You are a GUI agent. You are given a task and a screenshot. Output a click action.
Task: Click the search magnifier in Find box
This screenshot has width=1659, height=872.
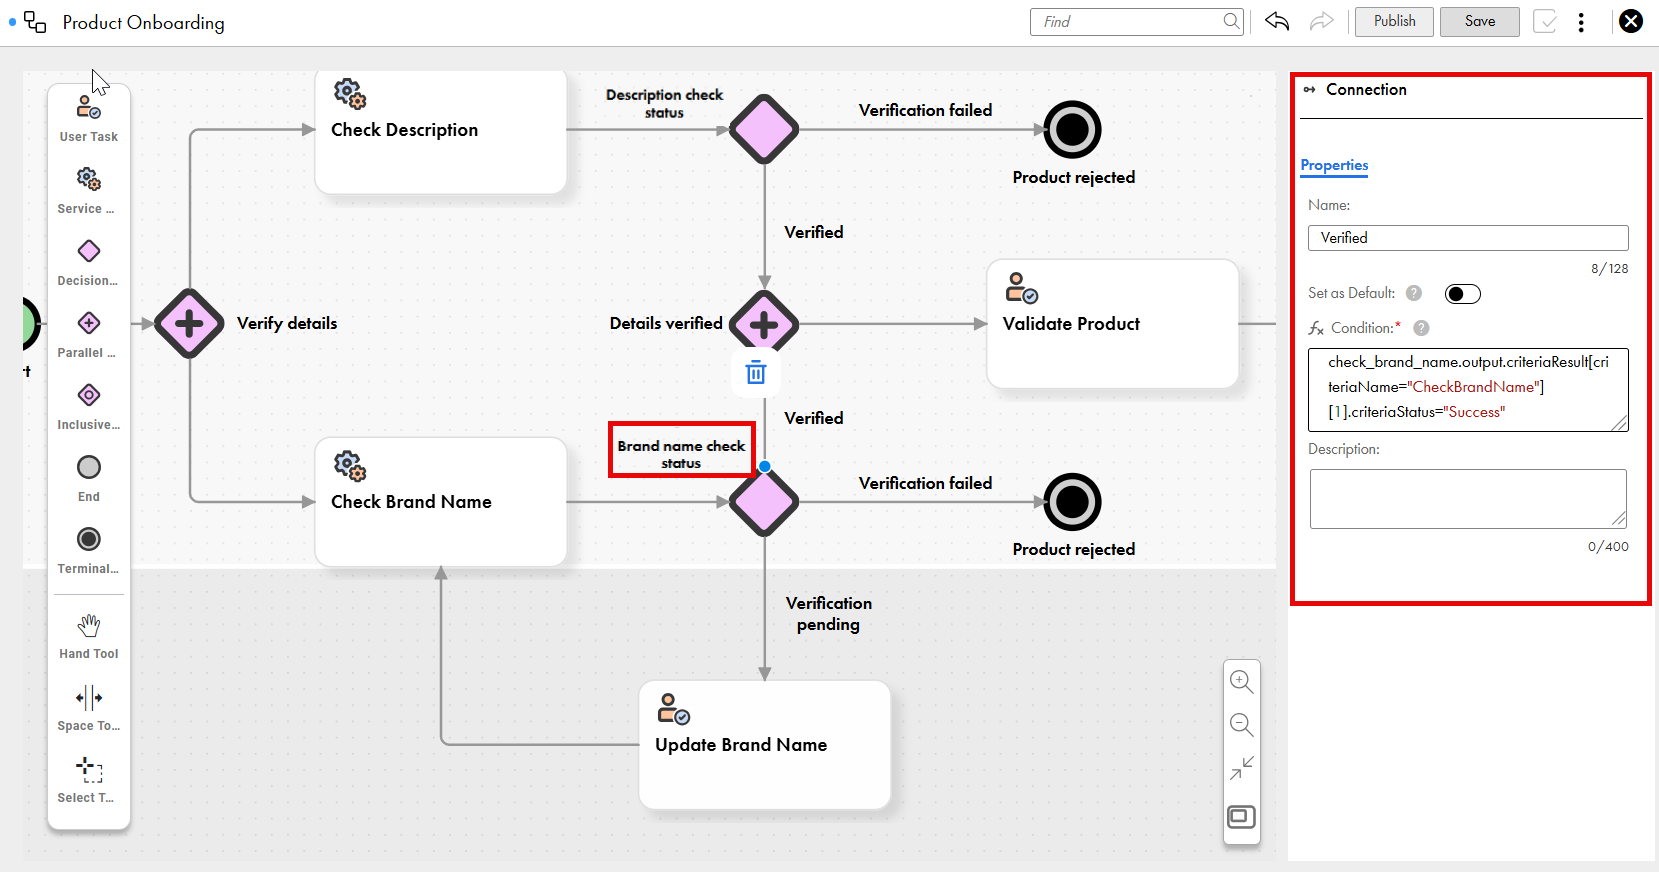[1231, 21]
